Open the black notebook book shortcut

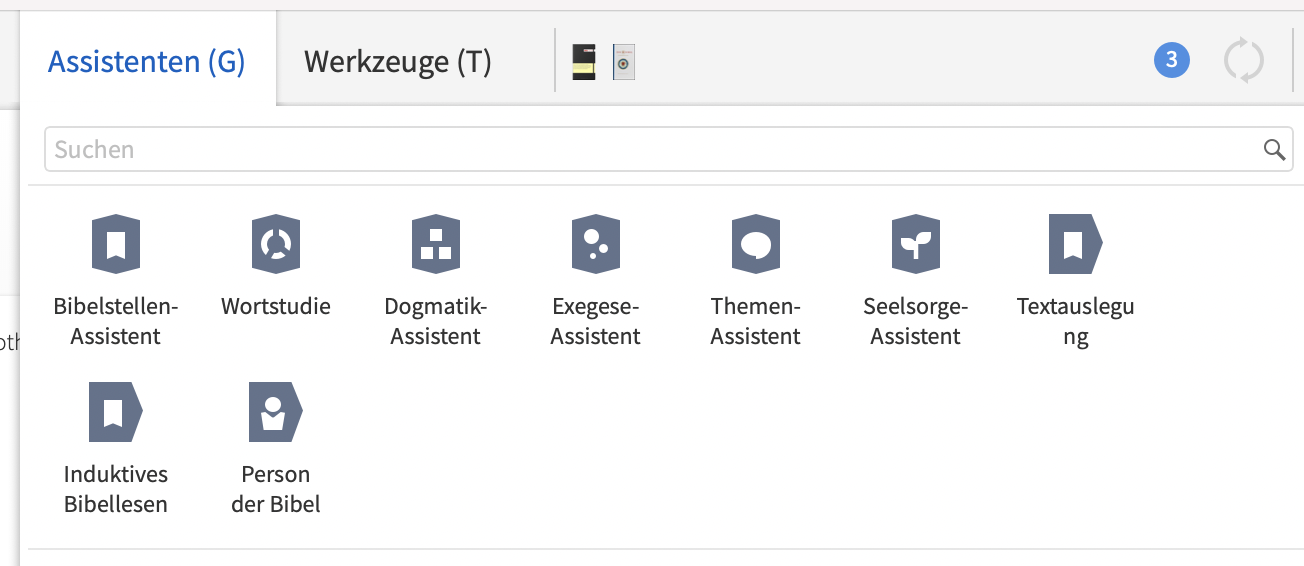(584, 62)
